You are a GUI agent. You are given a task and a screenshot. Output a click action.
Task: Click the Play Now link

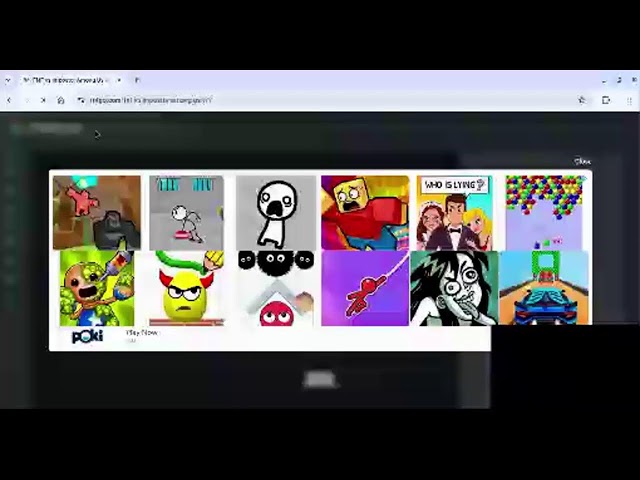(142, 333)
